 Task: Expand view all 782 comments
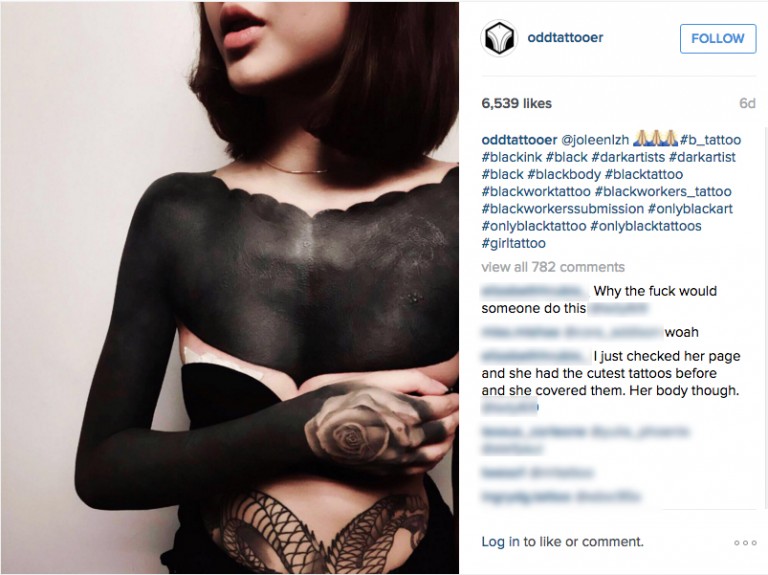(x=553, y=267)
